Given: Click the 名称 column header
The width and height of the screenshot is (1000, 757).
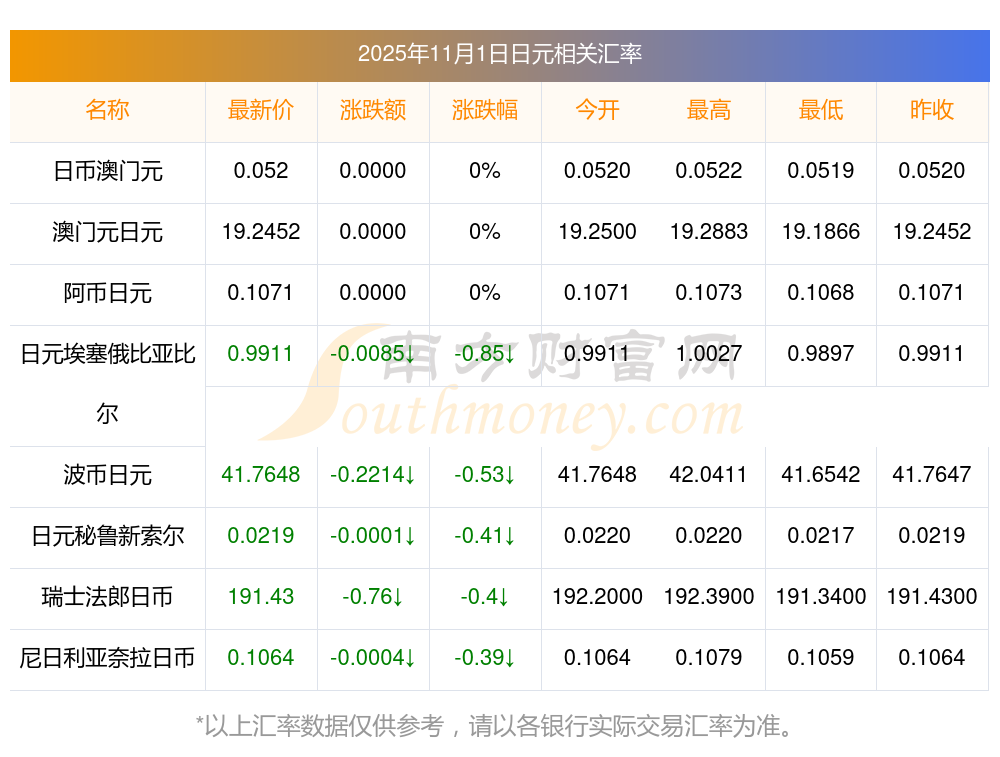Looking at the screenshot, I should click(x=107, y=110).
